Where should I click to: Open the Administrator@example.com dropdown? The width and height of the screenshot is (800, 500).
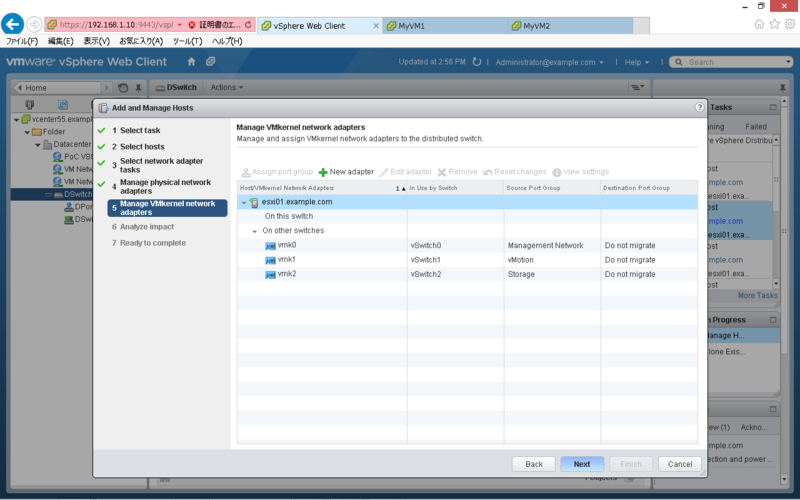(x=549, y=62)
